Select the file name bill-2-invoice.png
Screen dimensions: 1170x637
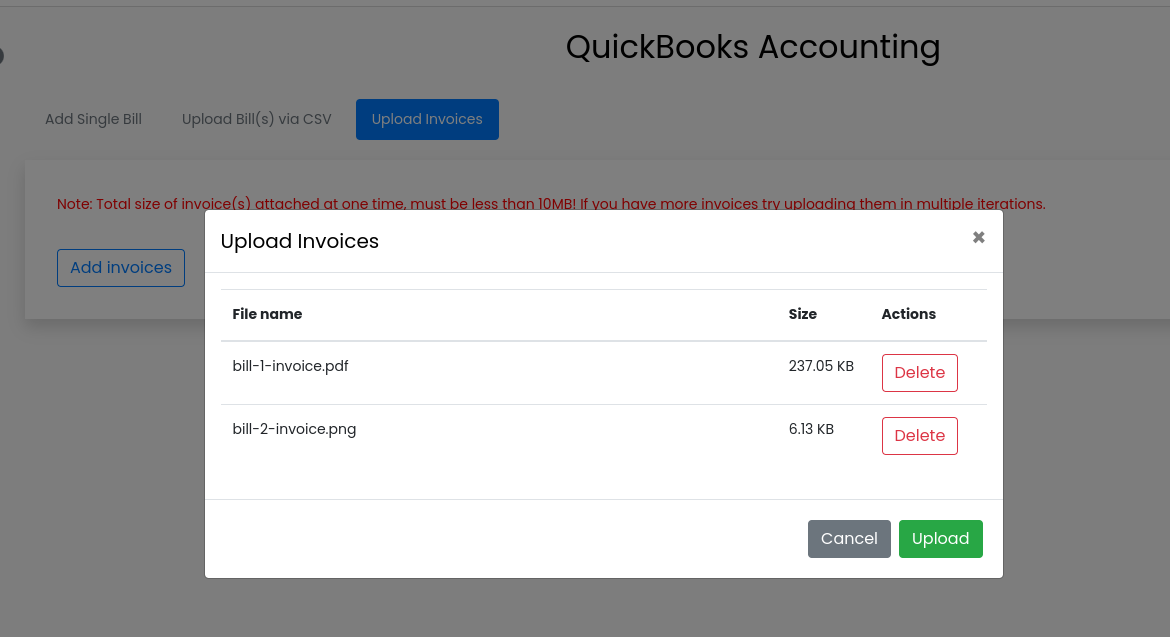coord(294,428)
